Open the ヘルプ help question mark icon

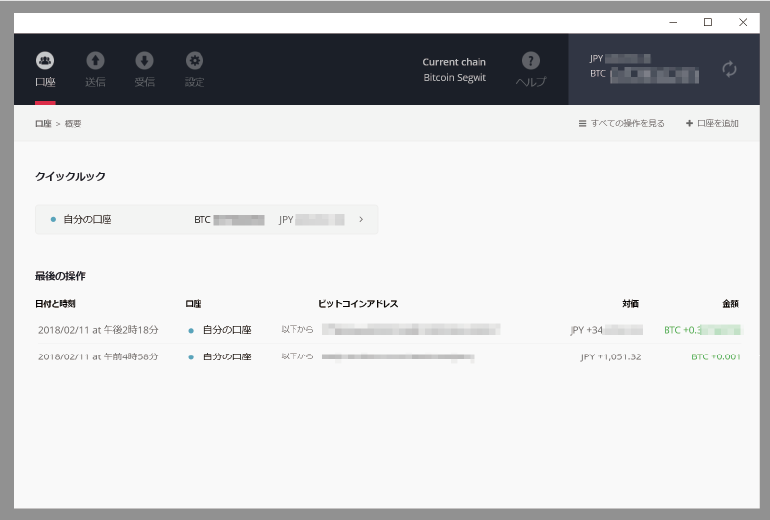click(x=531, y=60)
